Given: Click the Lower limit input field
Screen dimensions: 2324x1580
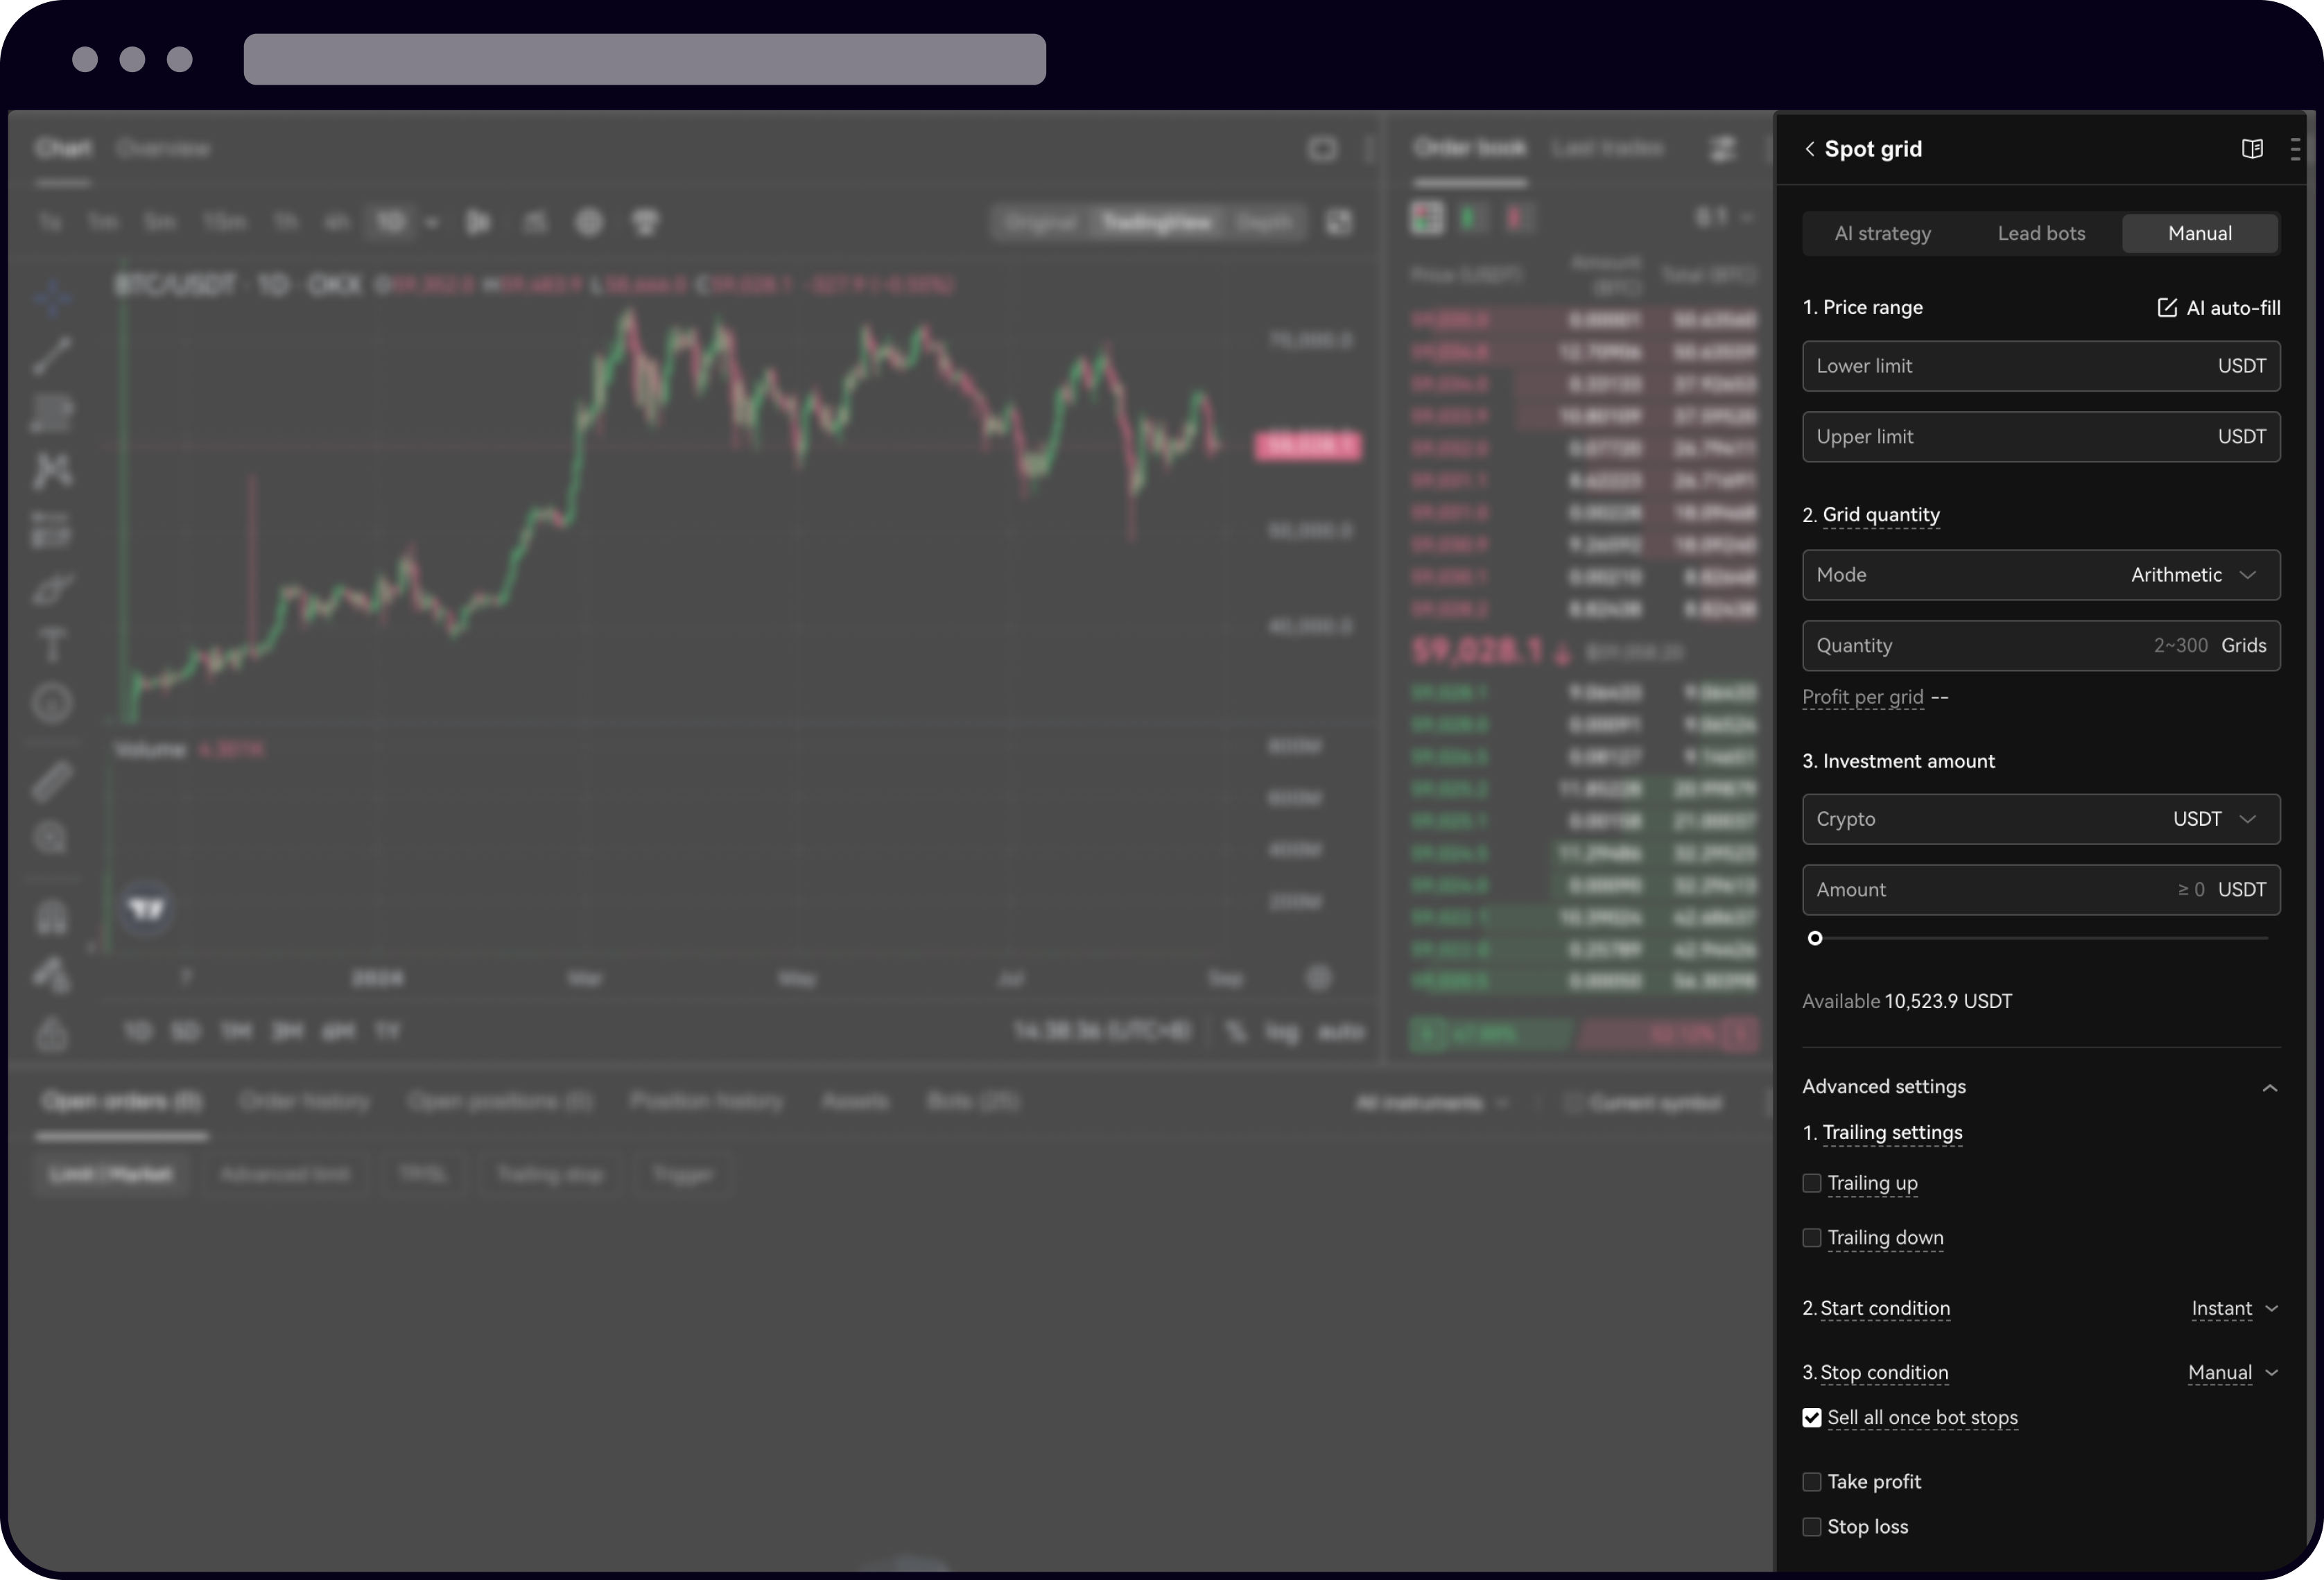Looking at the screenshot, I should (x=2000, y=366).
